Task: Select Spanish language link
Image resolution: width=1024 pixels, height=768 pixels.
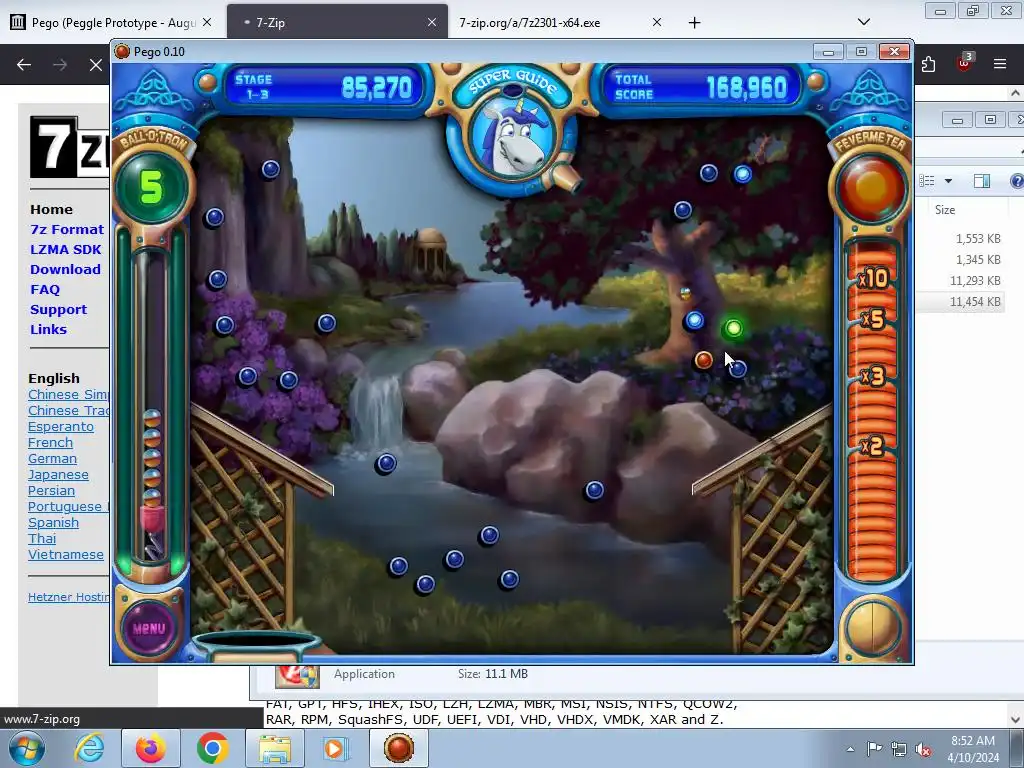Action: click(53, 523)
